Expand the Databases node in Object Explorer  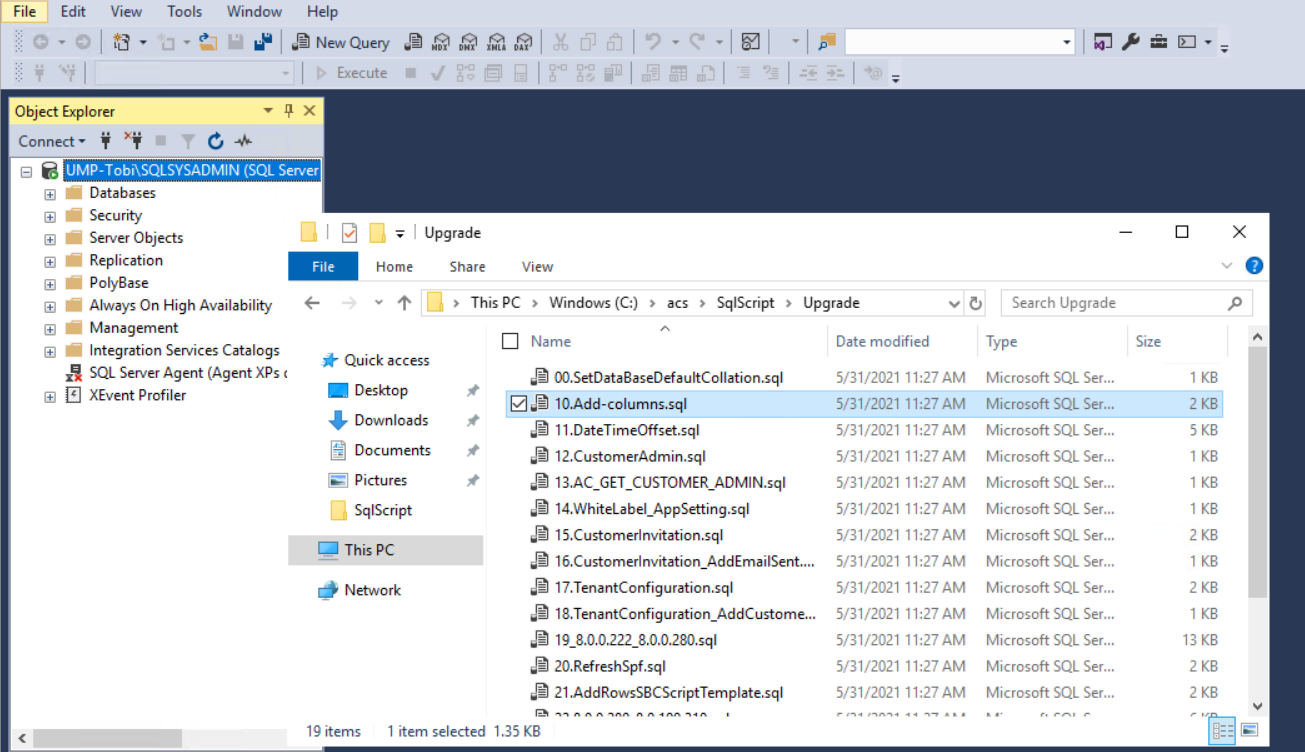coord(50,193)
